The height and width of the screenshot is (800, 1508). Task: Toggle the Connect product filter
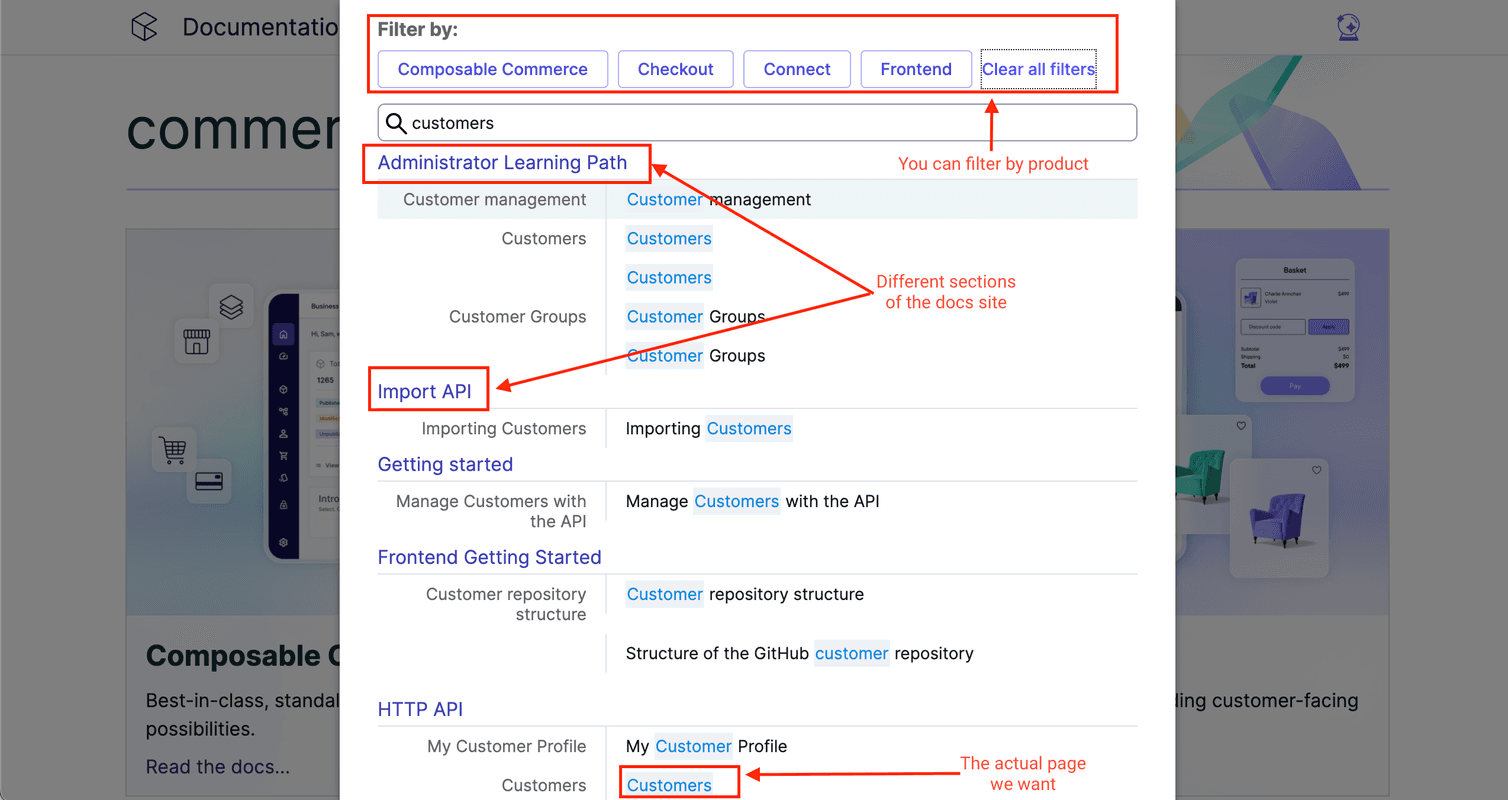coord(797,69)
